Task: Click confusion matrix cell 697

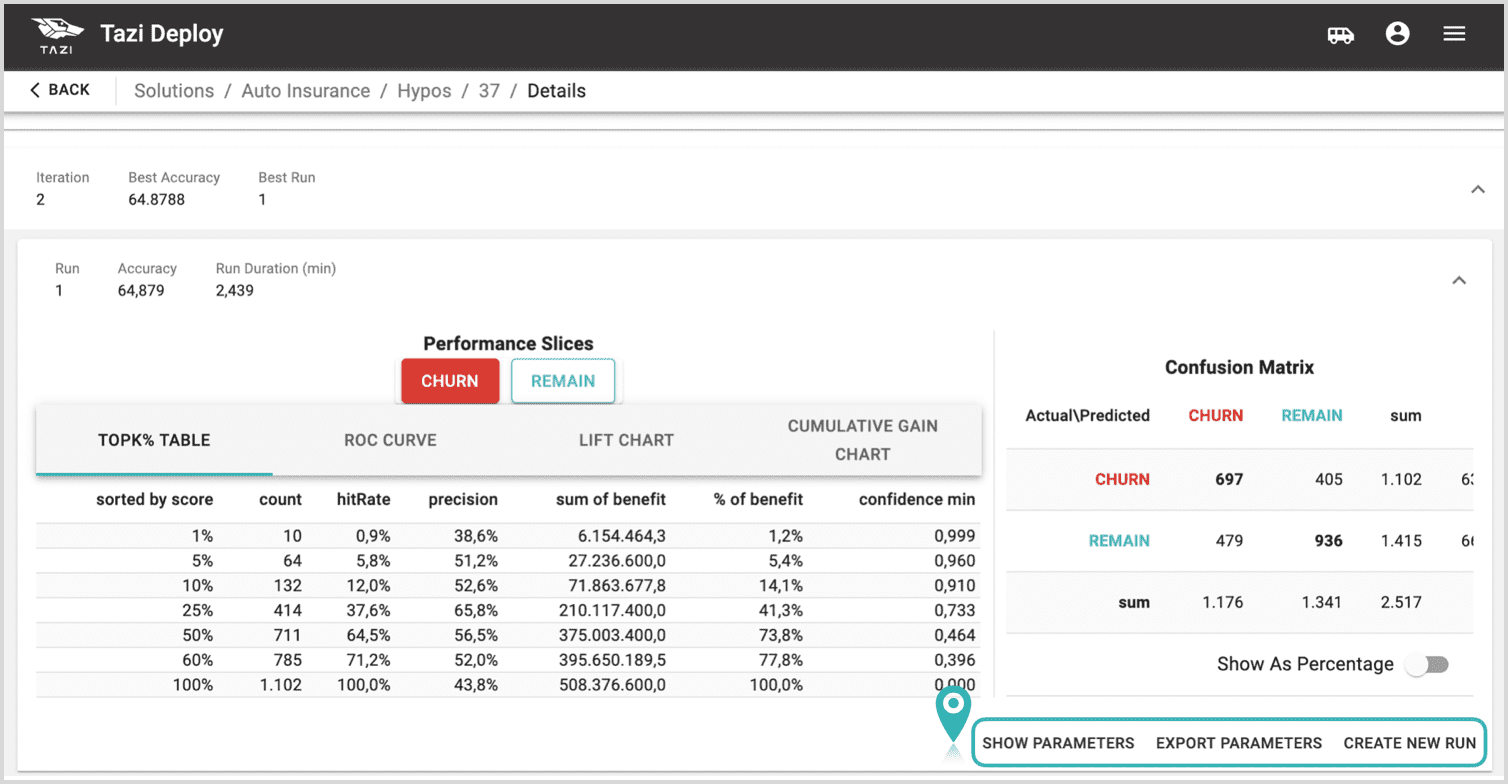Action: (x=1229, y=479)
